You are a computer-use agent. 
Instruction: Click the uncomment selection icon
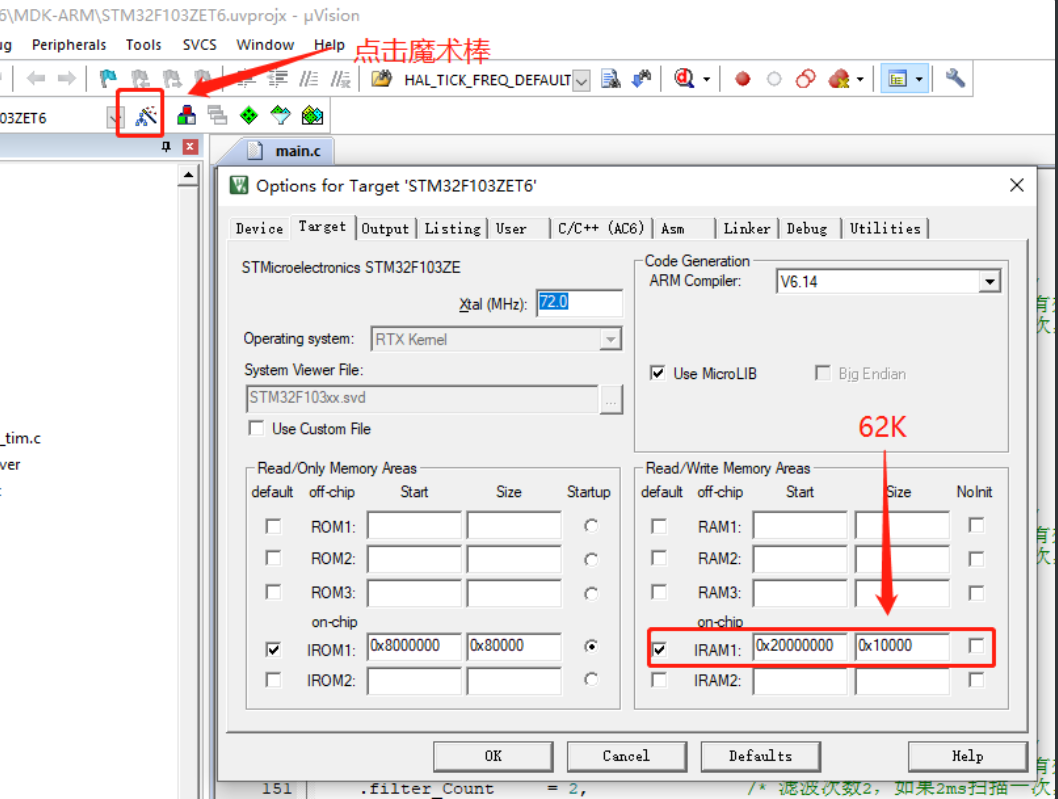tap(340, 80)
